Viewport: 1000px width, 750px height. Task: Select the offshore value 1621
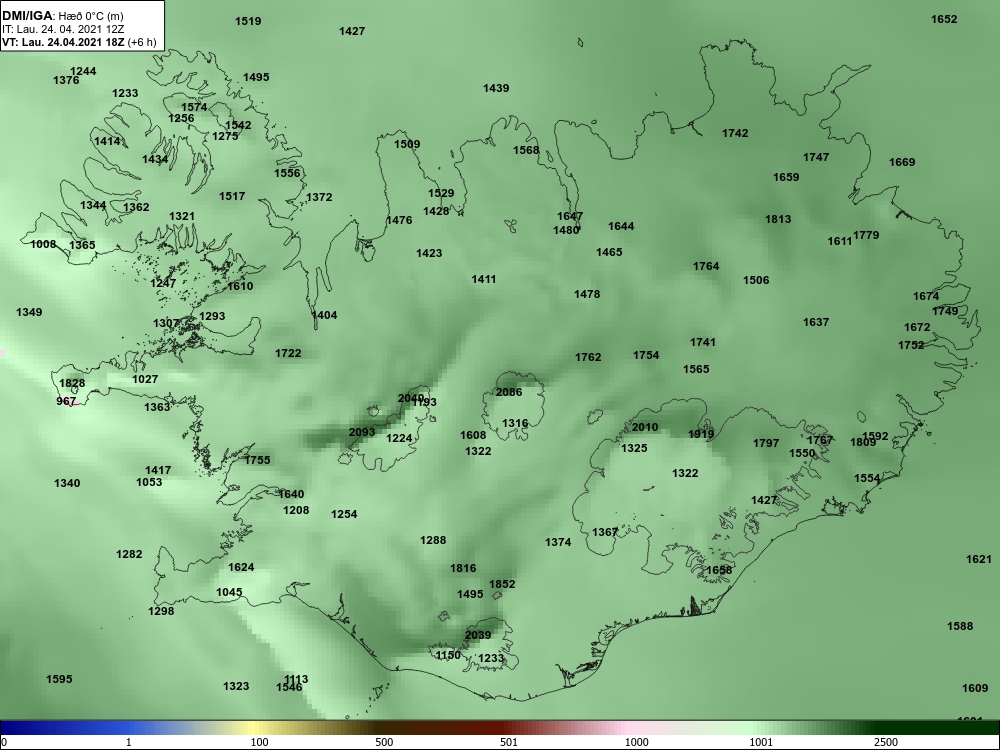pyautogui.click(x=979, y=559)
